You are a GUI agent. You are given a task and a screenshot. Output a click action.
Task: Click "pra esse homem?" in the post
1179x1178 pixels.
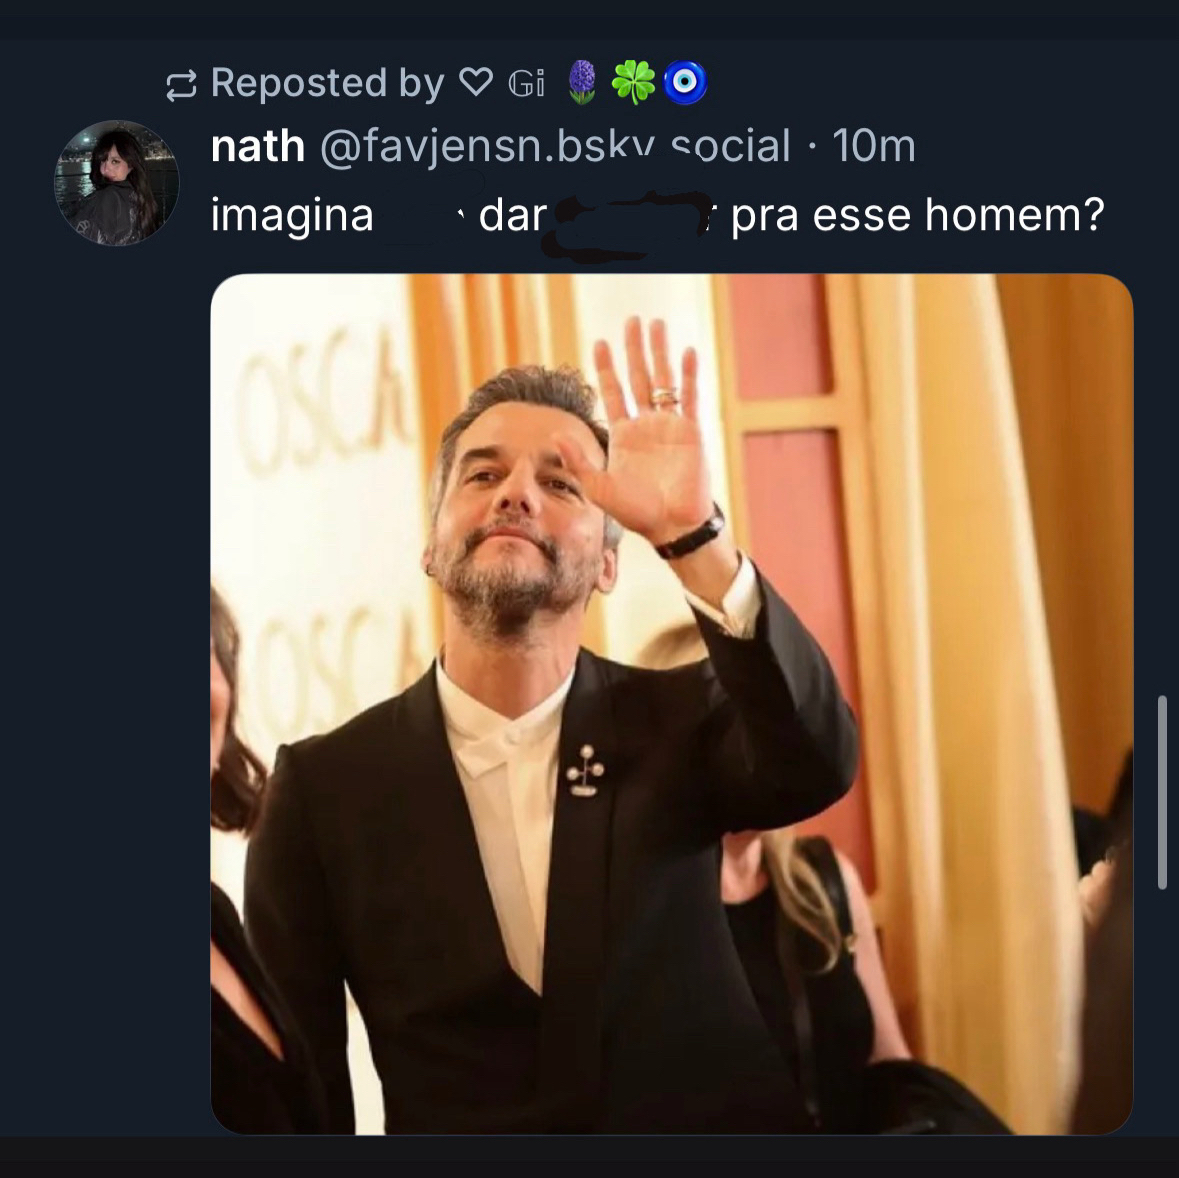tap(917, 215)
